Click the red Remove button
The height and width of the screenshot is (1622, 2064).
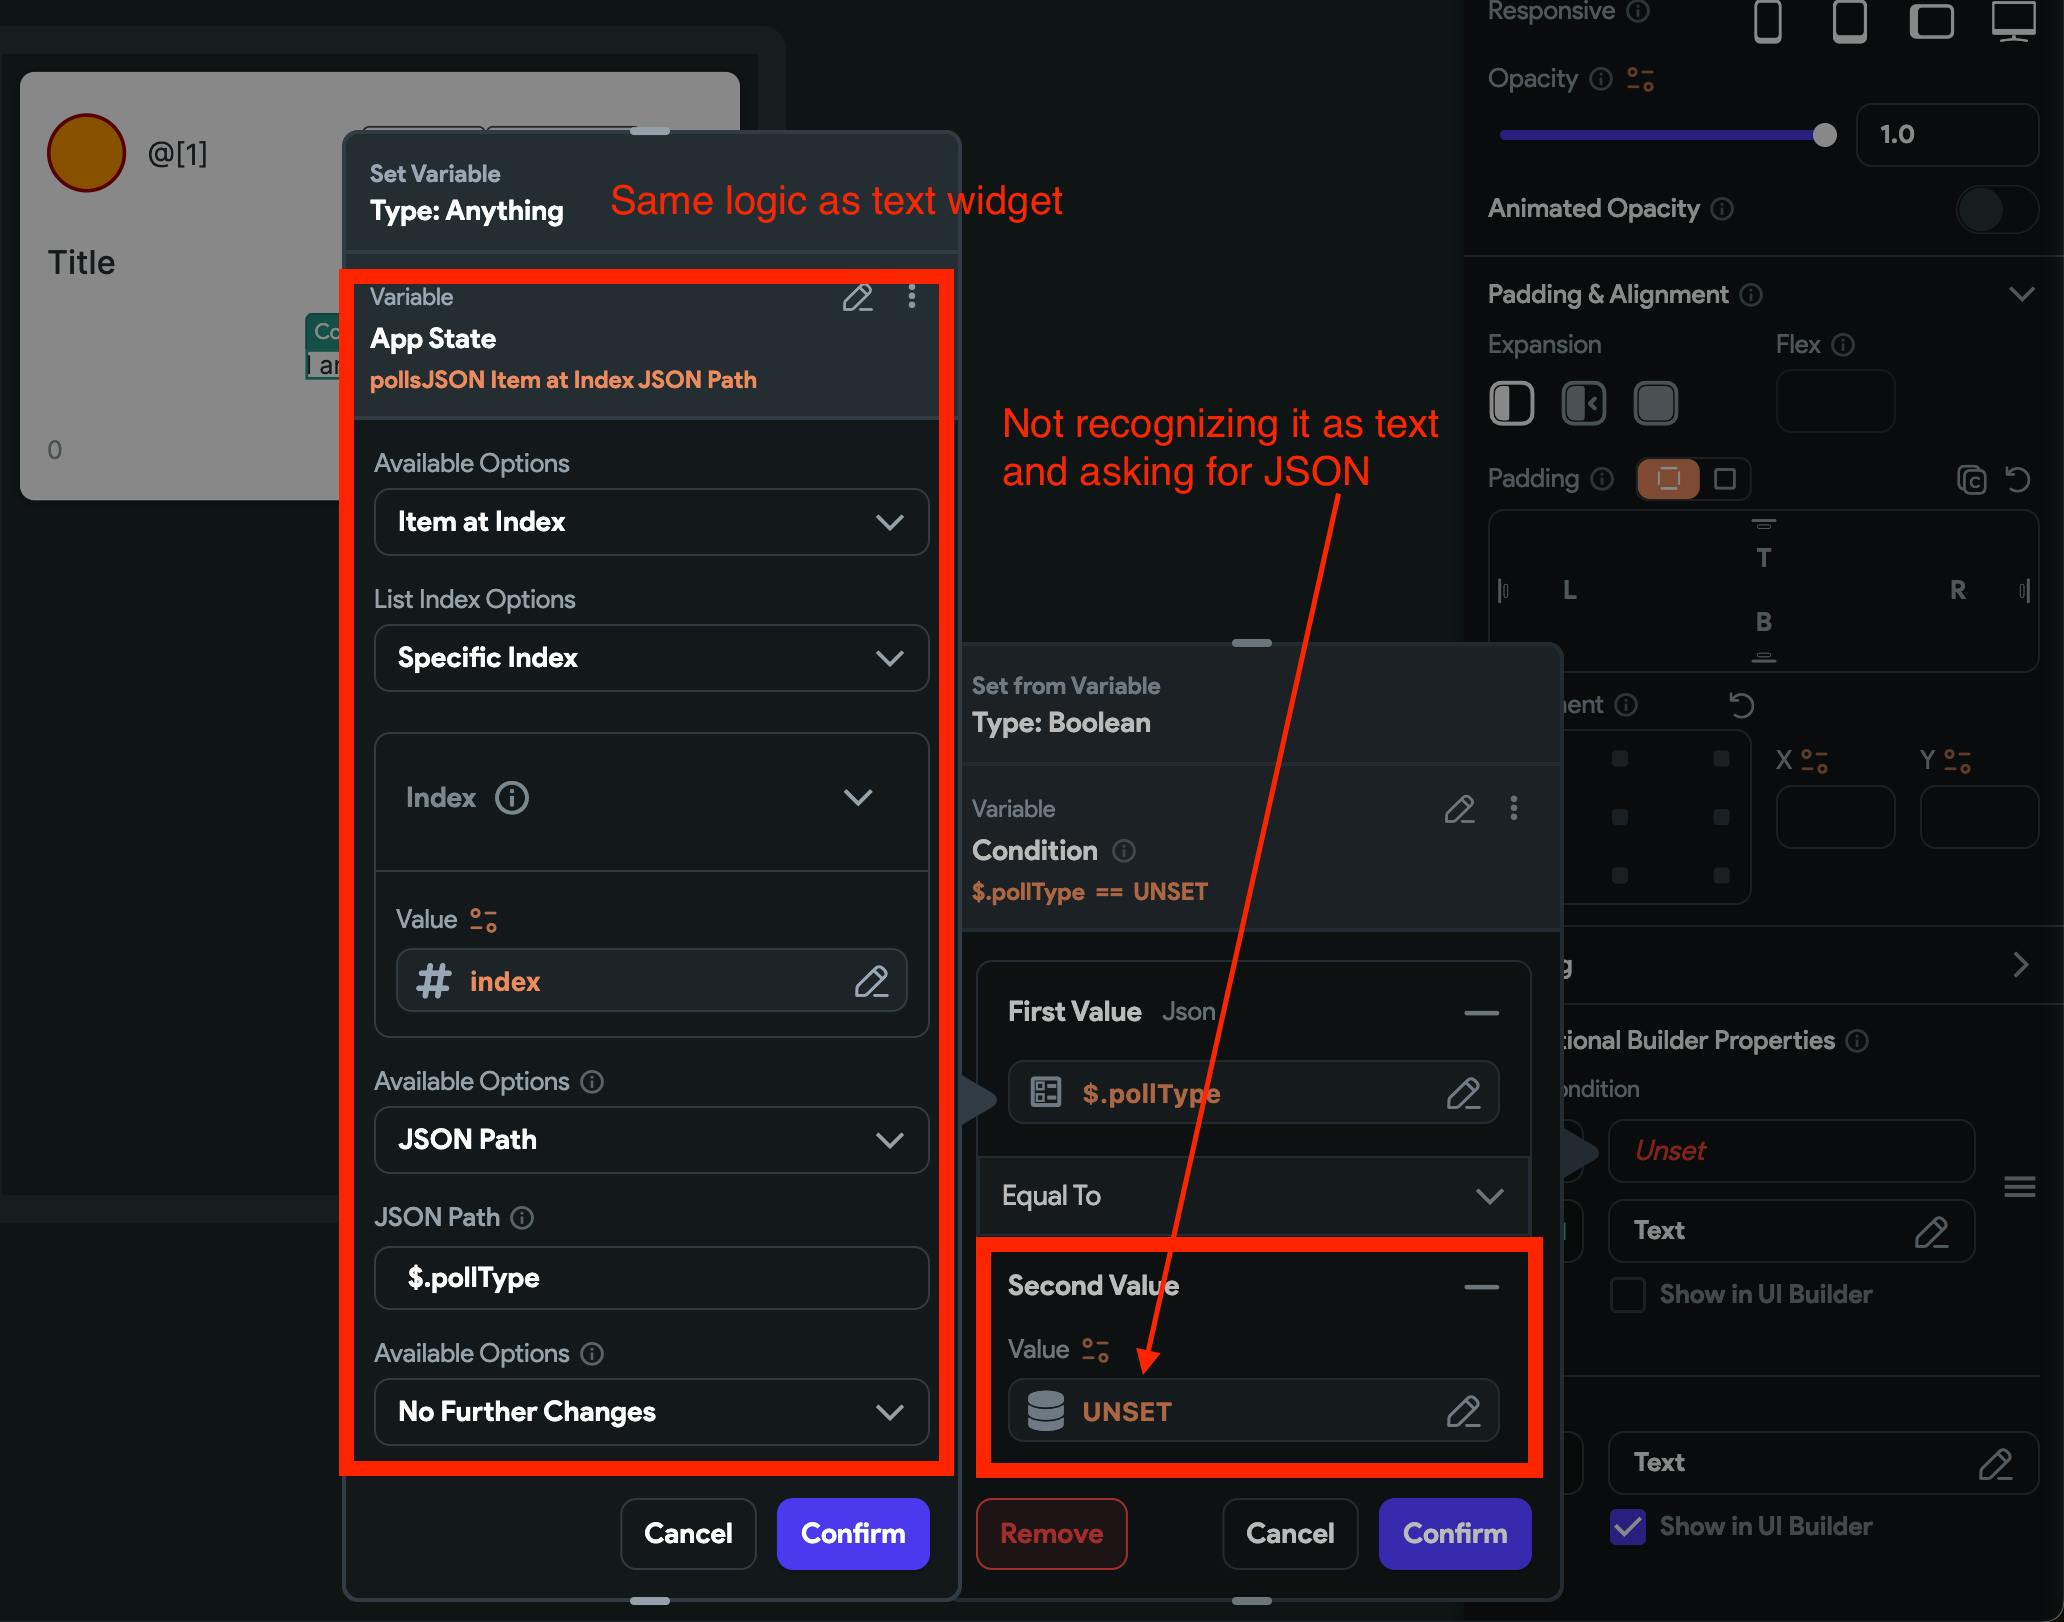(1051, 1533)
